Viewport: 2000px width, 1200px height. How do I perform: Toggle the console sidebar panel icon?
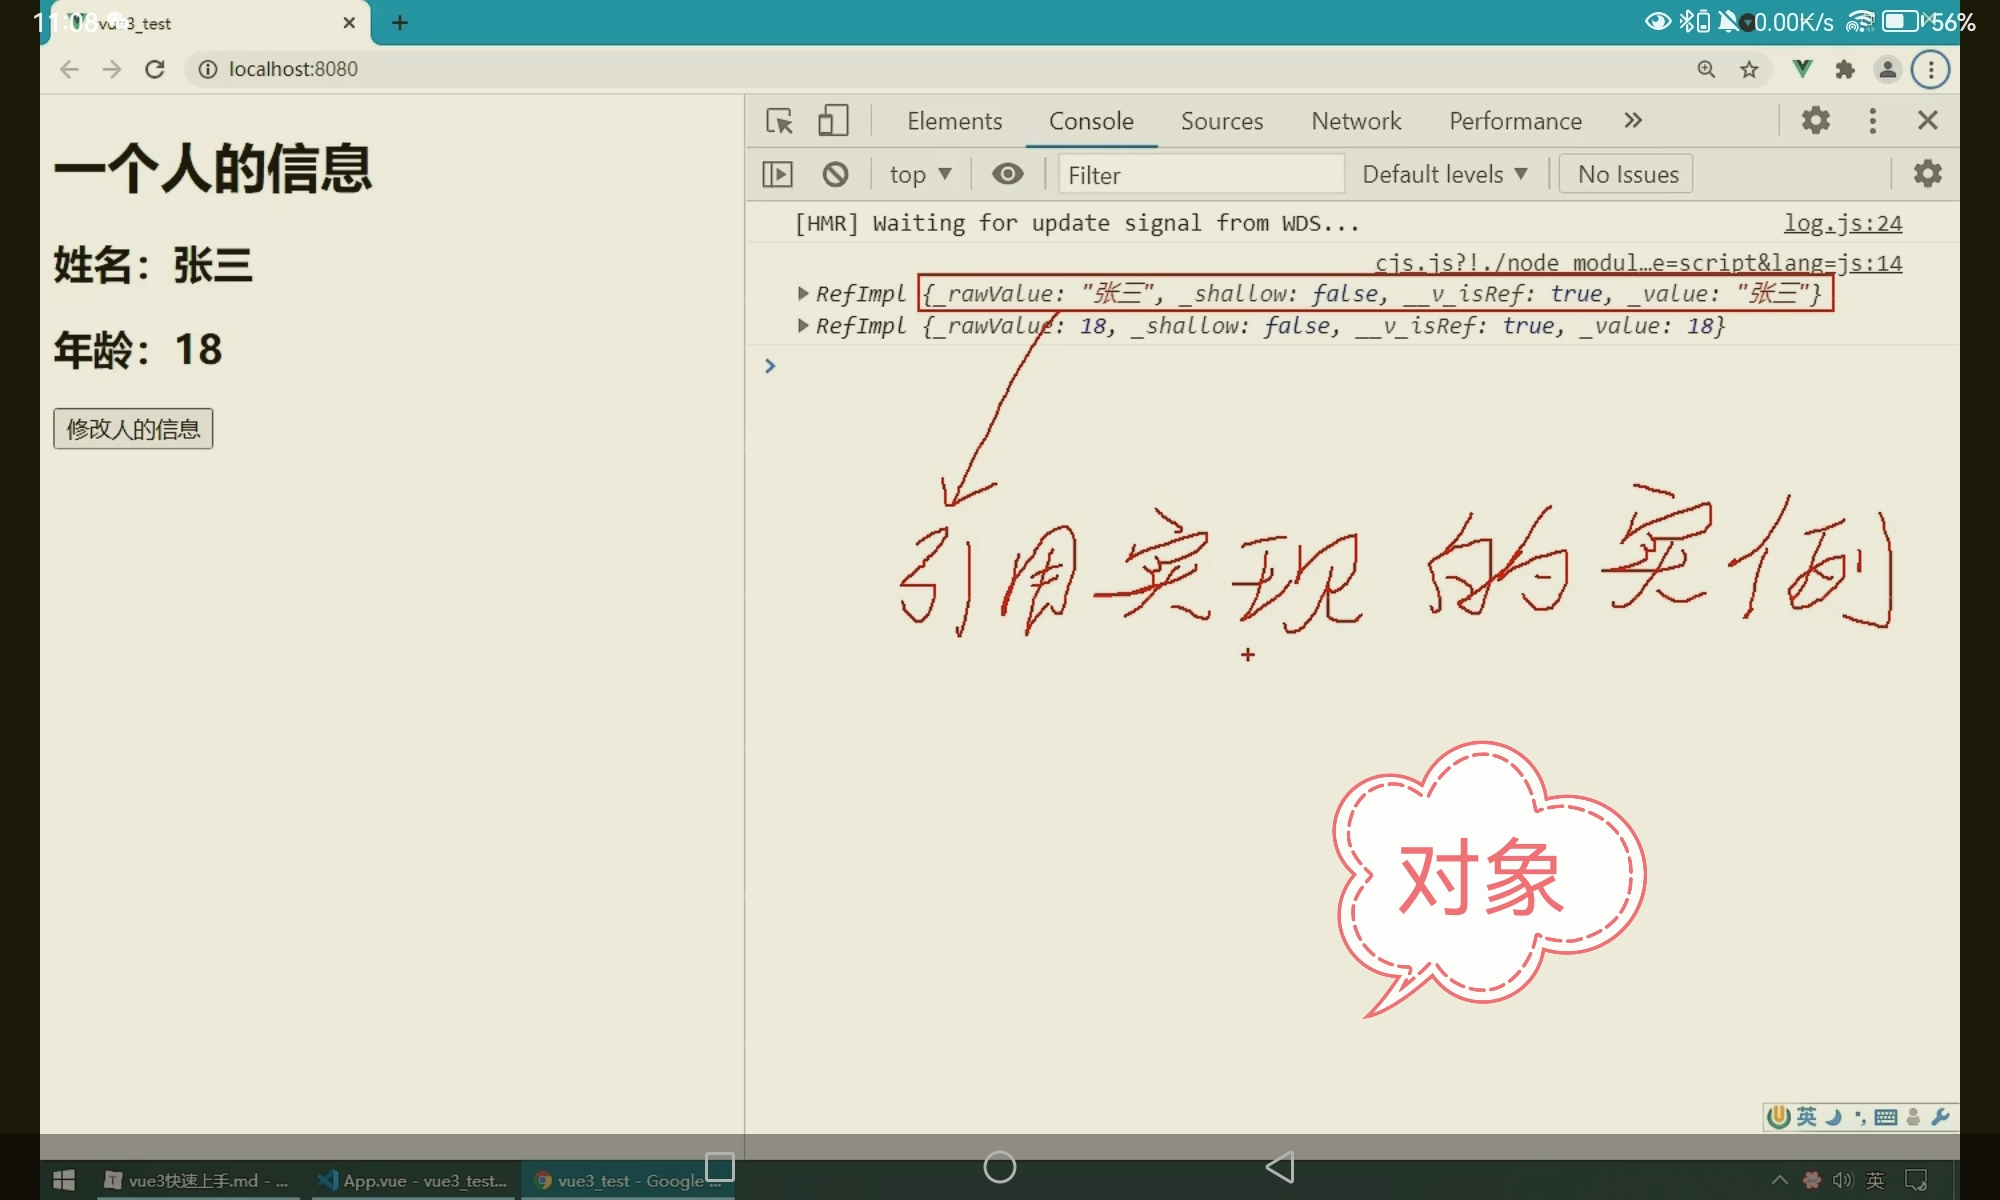click(777, 174)
